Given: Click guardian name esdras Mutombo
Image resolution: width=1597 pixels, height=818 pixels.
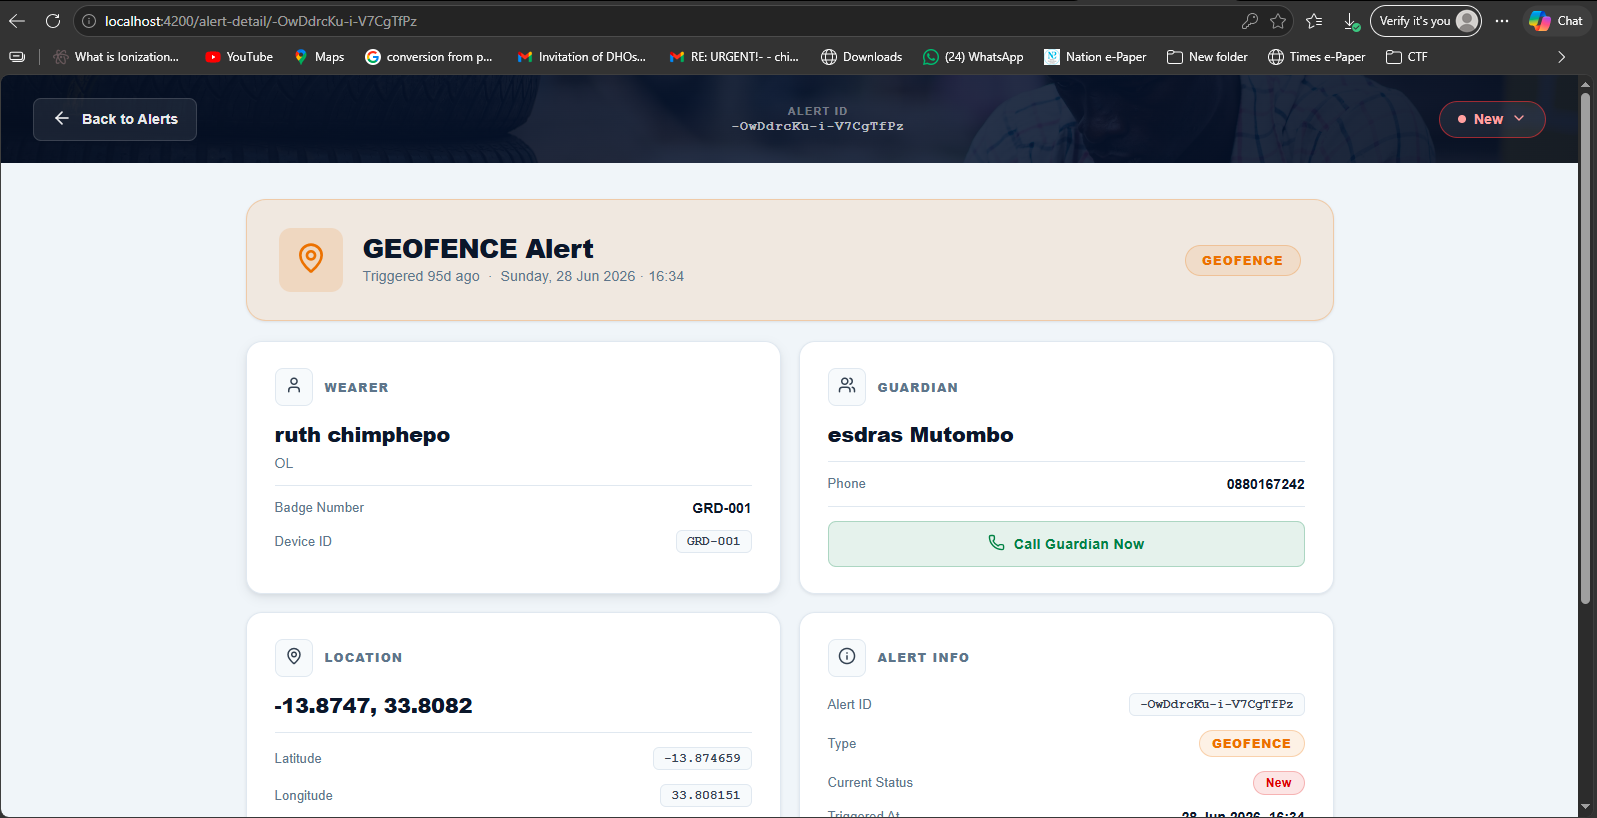Looking at the screenshot, I should [x=921, y=435].
